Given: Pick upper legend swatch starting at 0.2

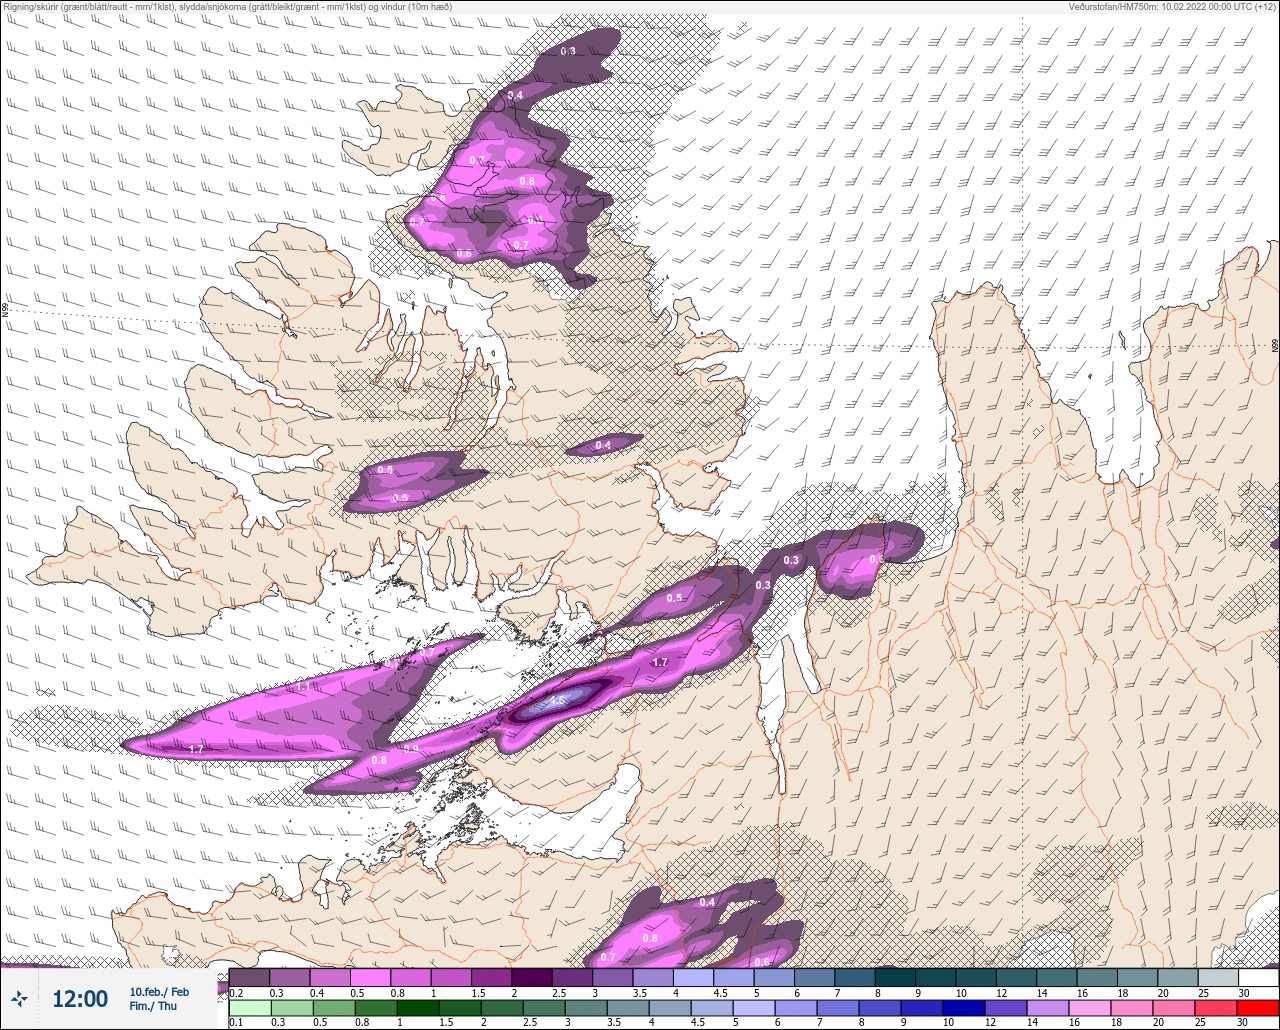Looking at the screenshot, I should (x=249, y=977).
